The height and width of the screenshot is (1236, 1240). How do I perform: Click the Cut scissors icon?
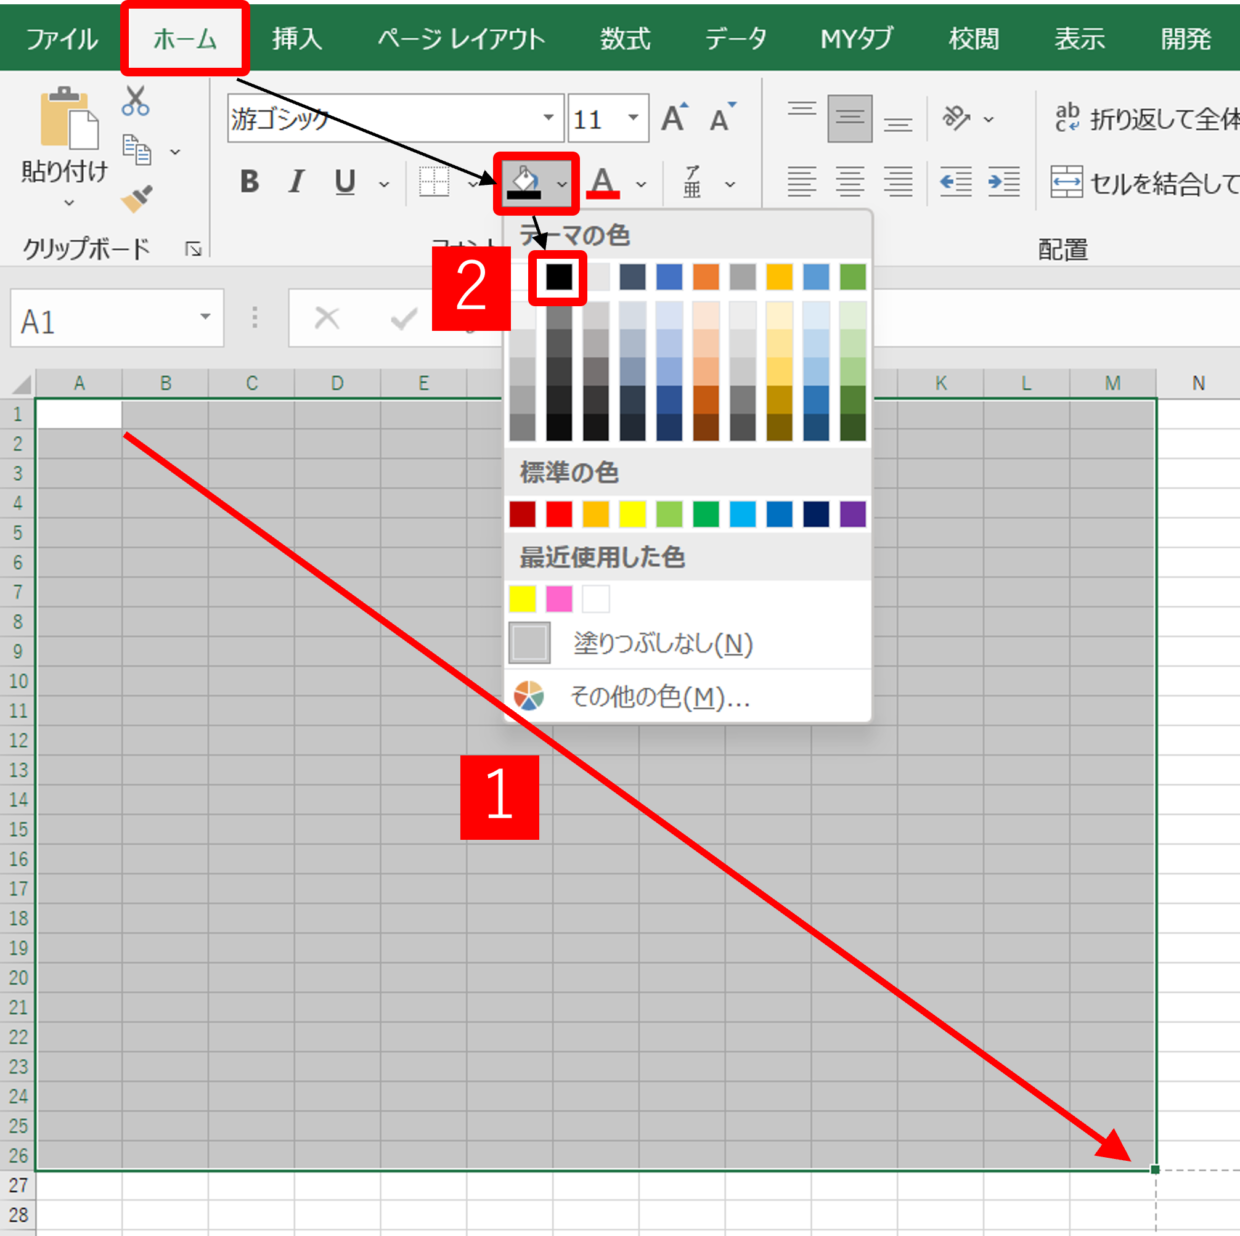135,101
